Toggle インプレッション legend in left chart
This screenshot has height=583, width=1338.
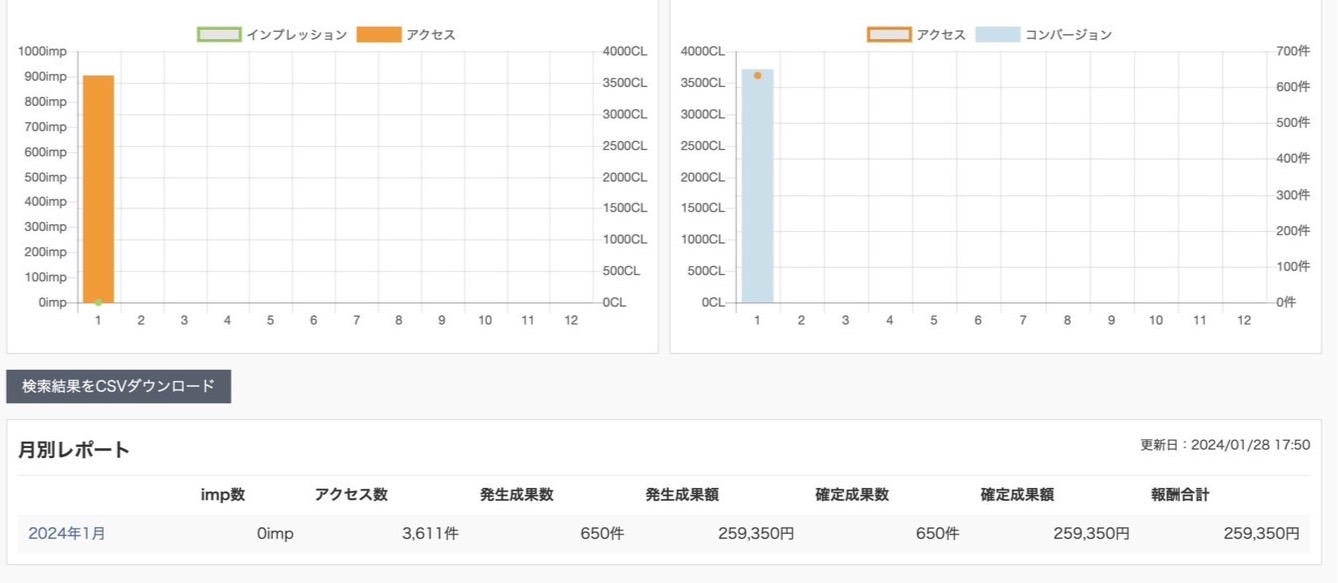(271, 35)
